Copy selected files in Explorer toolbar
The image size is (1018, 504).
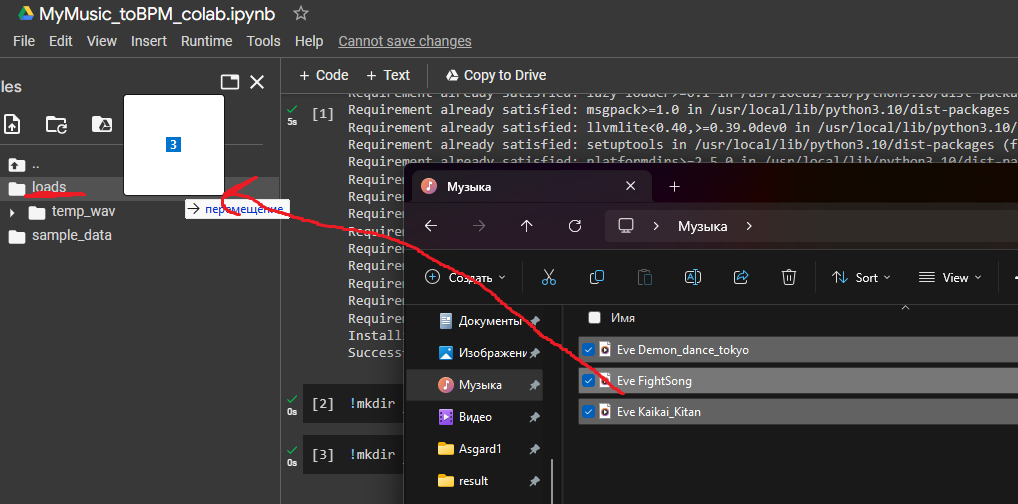pyautogui.click(x=597, y=277)
